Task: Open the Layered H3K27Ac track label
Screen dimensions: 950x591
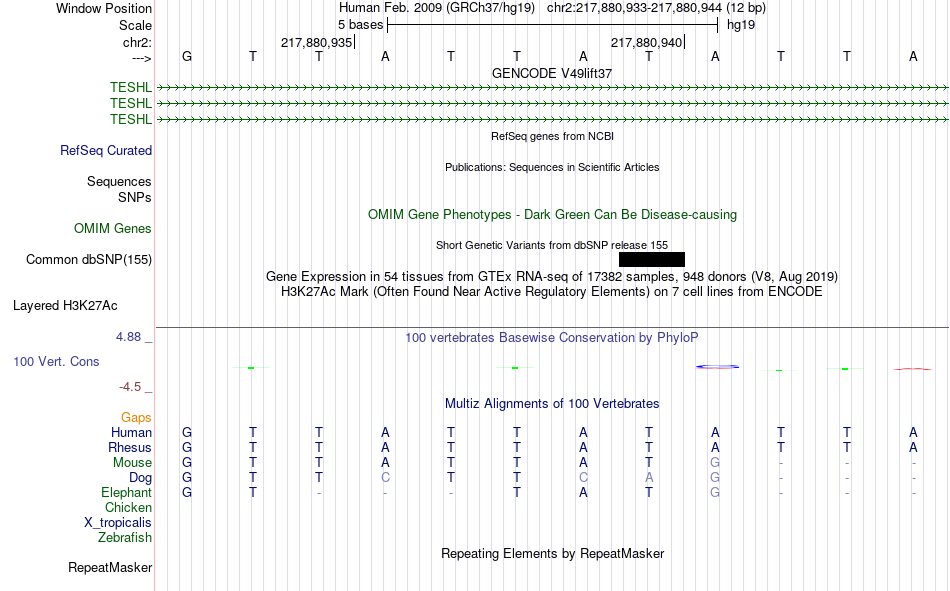Action: pos(65,306)
